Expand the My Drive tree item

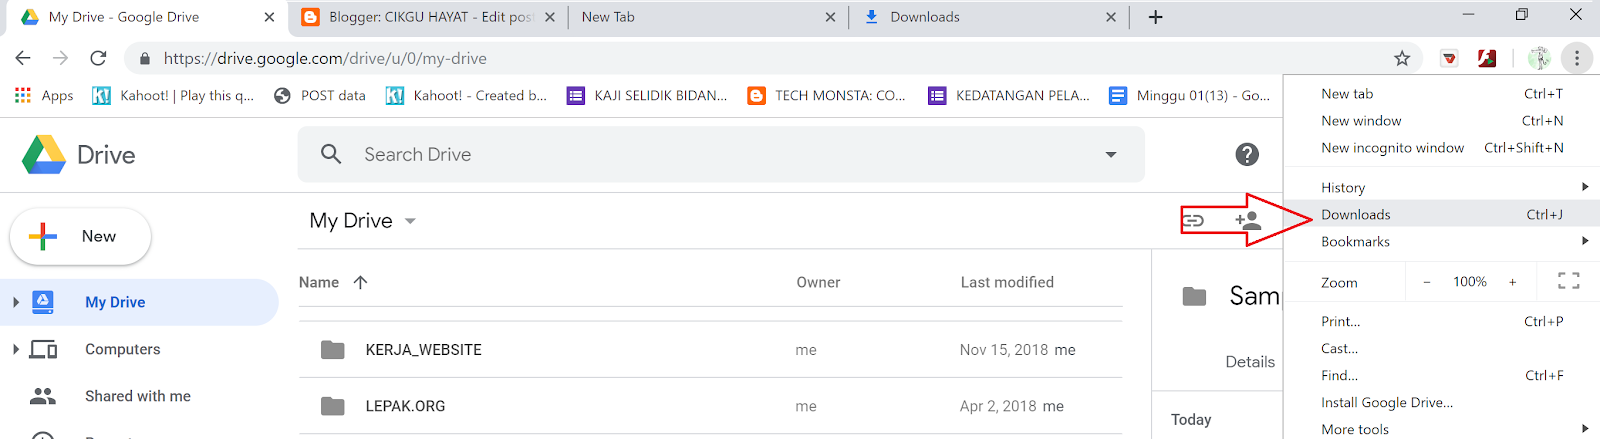click(x=15, y=302)
